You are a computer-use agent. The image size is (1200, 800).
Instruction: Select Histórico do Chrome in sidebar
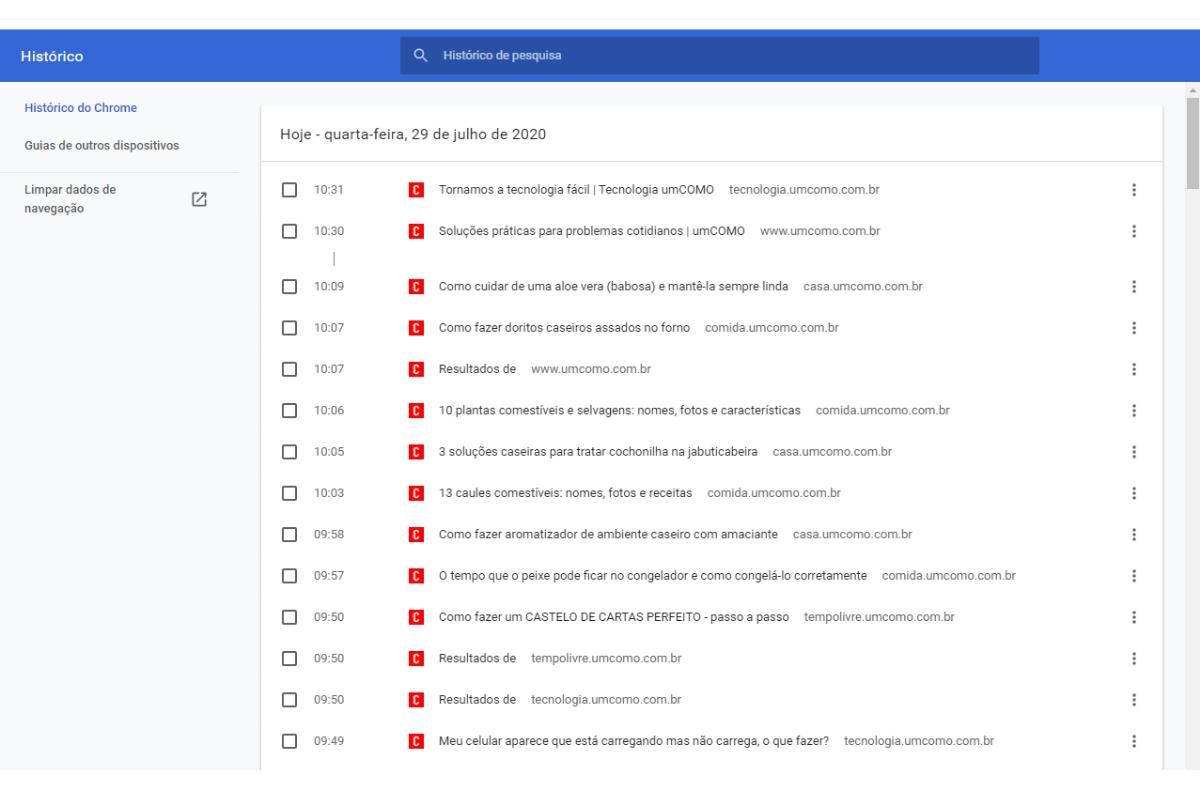tap(81, 108)
